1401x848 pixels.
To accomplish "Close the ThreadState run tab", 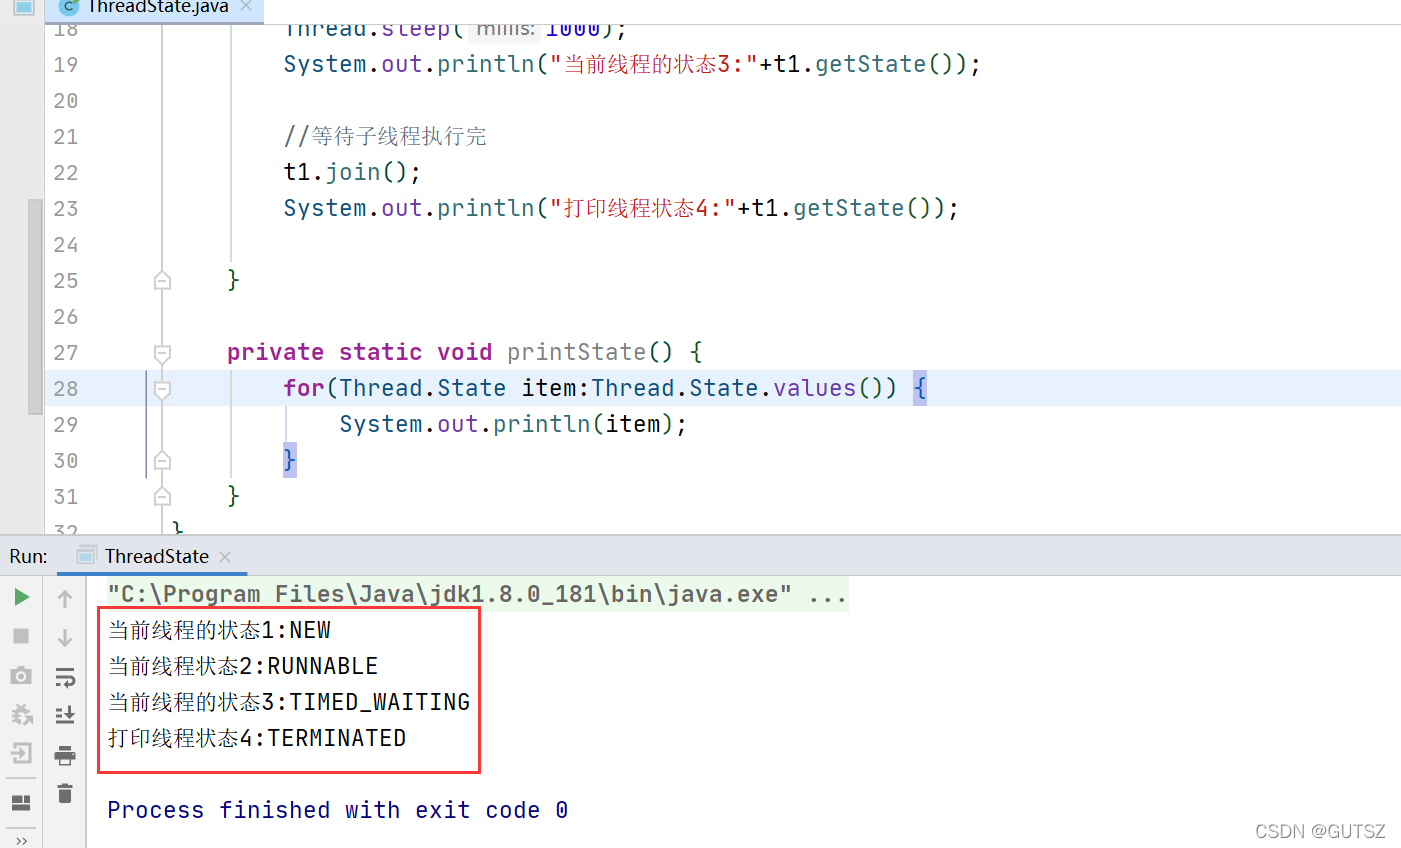I will tap(225, 557).
